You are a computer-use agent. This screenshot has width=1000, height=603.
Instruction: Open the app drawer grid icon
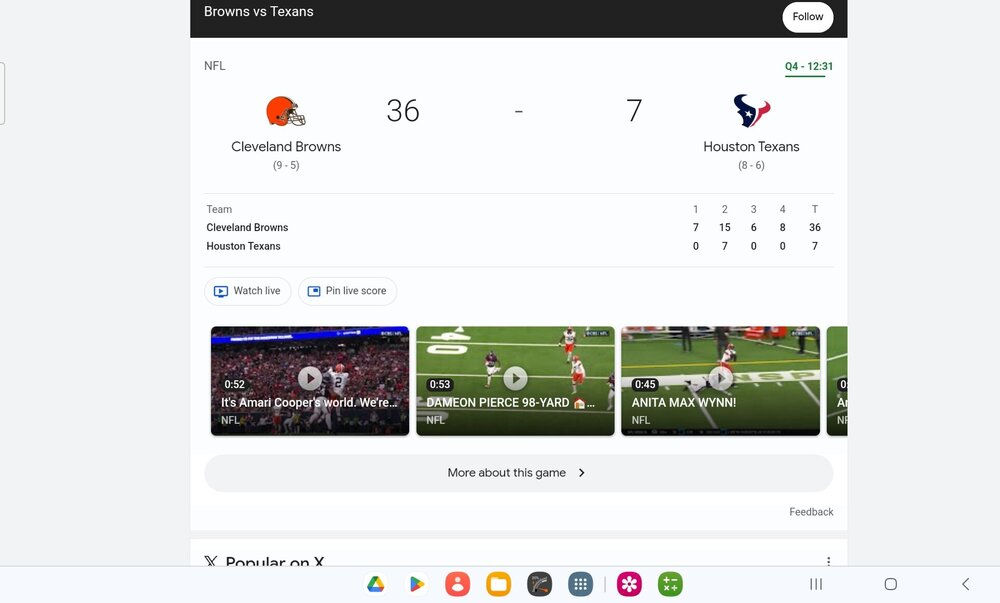click(580, 584)
